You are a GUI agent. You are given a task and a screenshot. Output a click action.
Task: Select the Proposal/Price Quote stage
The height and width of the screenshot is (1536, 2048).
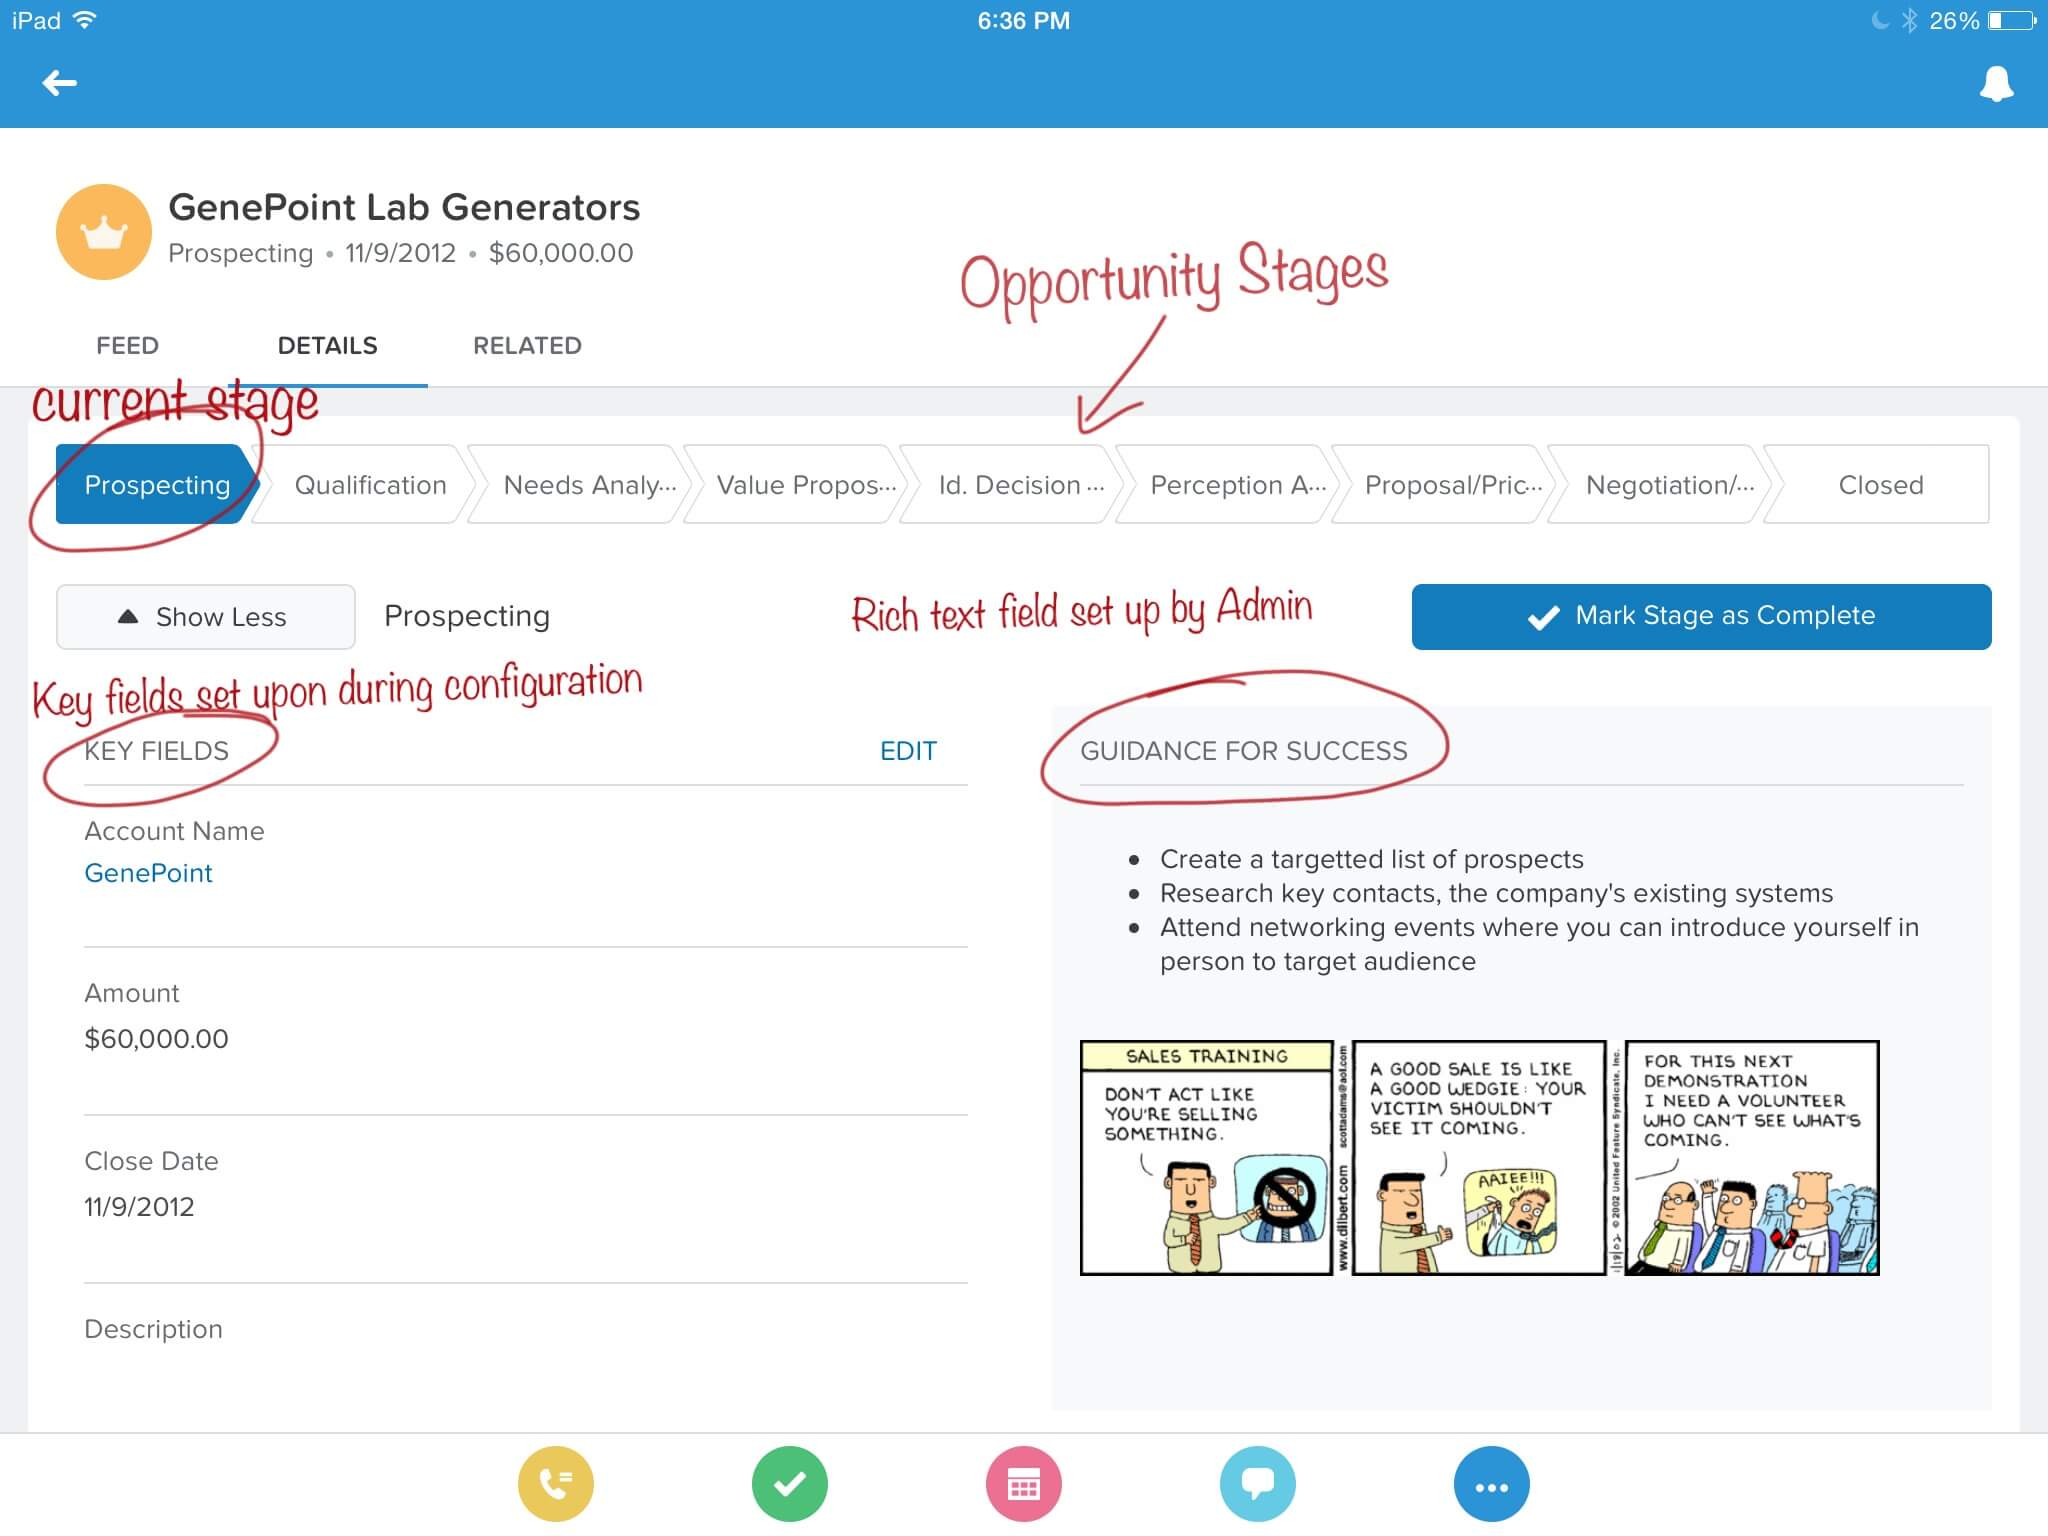1452,485
